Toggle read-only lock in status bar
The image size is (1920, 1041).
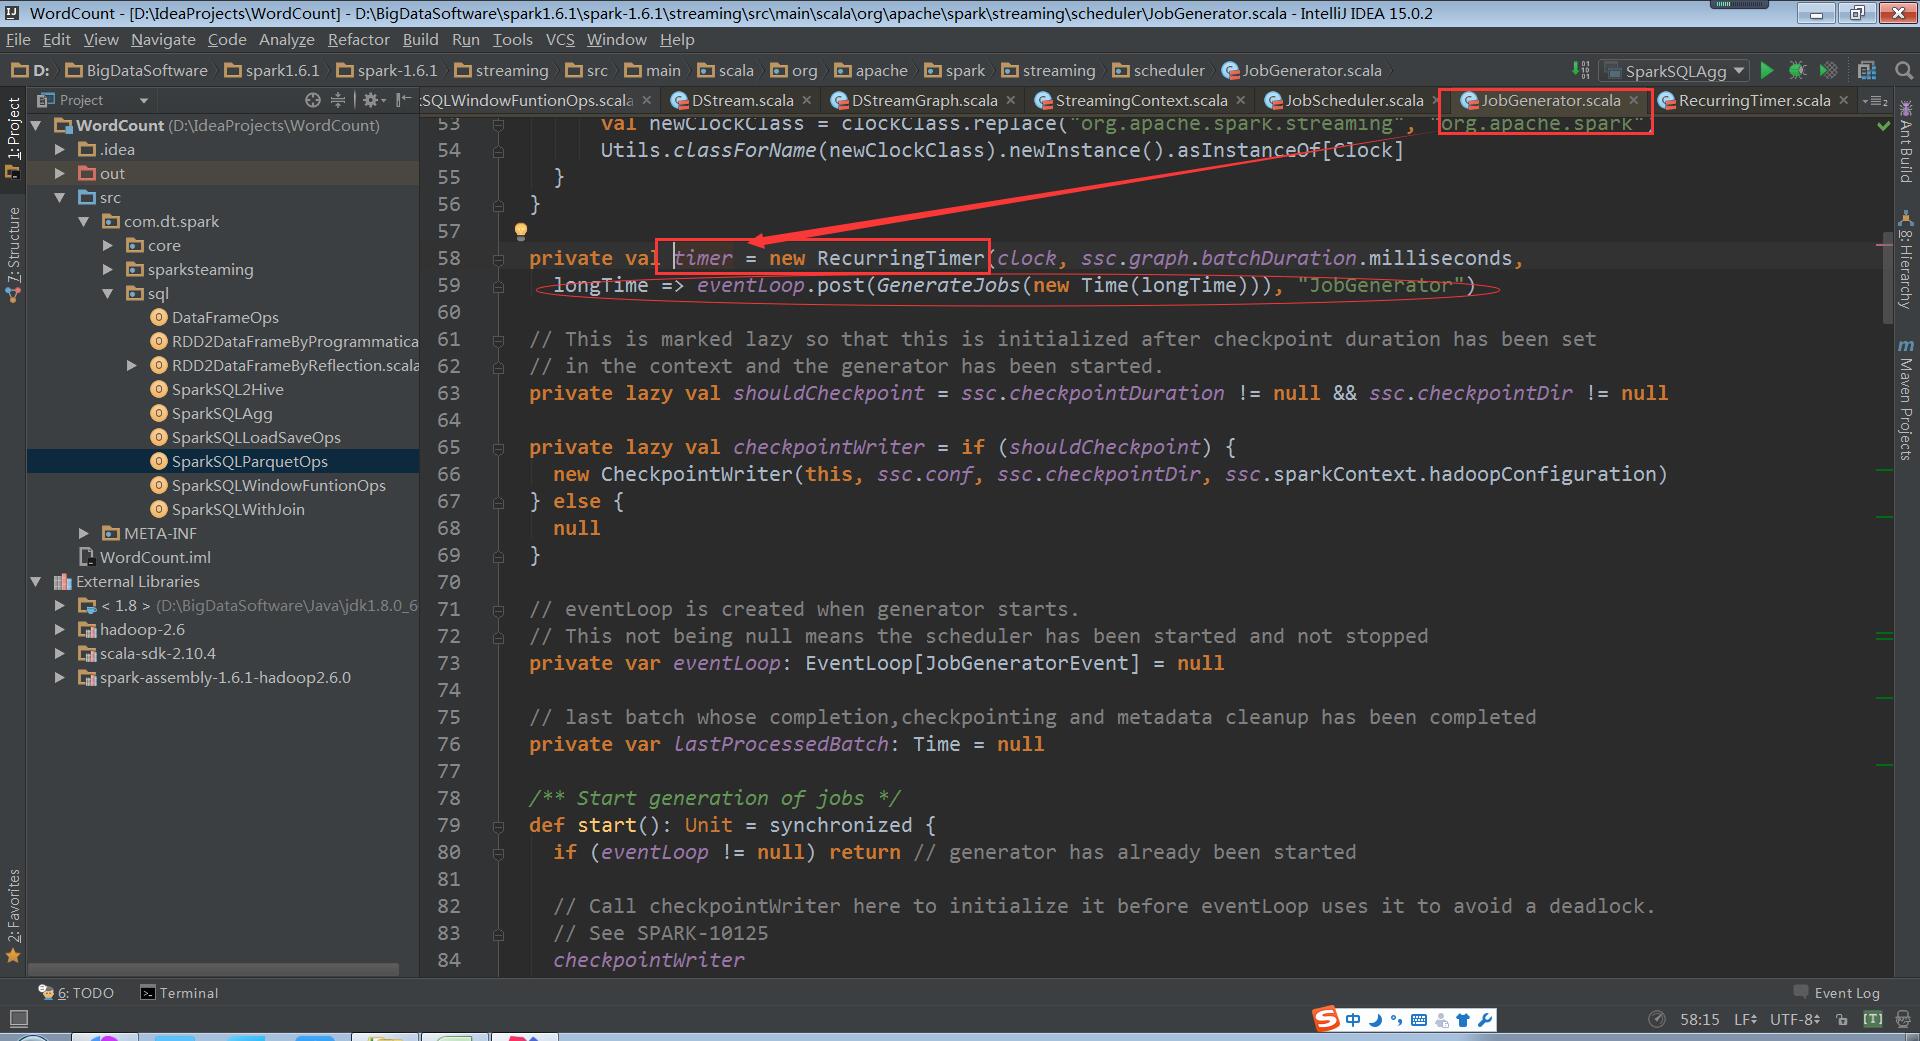(1842, 1019)
